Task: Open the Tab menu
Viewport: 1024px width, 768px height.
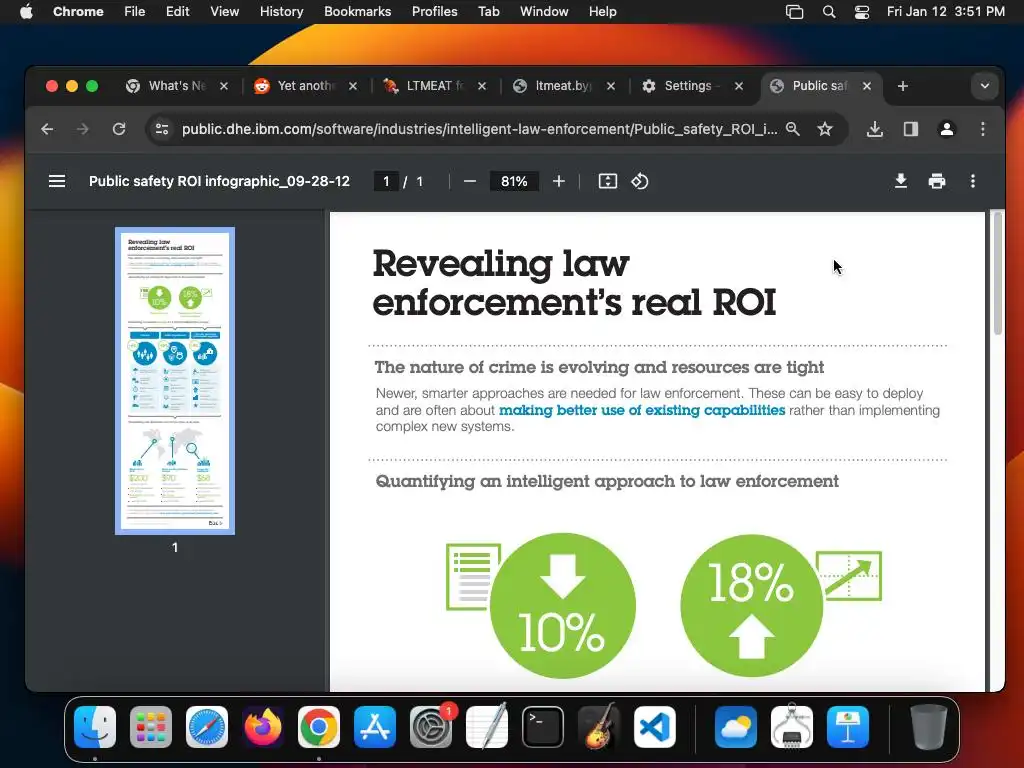Action: click(x=488, y=11)
